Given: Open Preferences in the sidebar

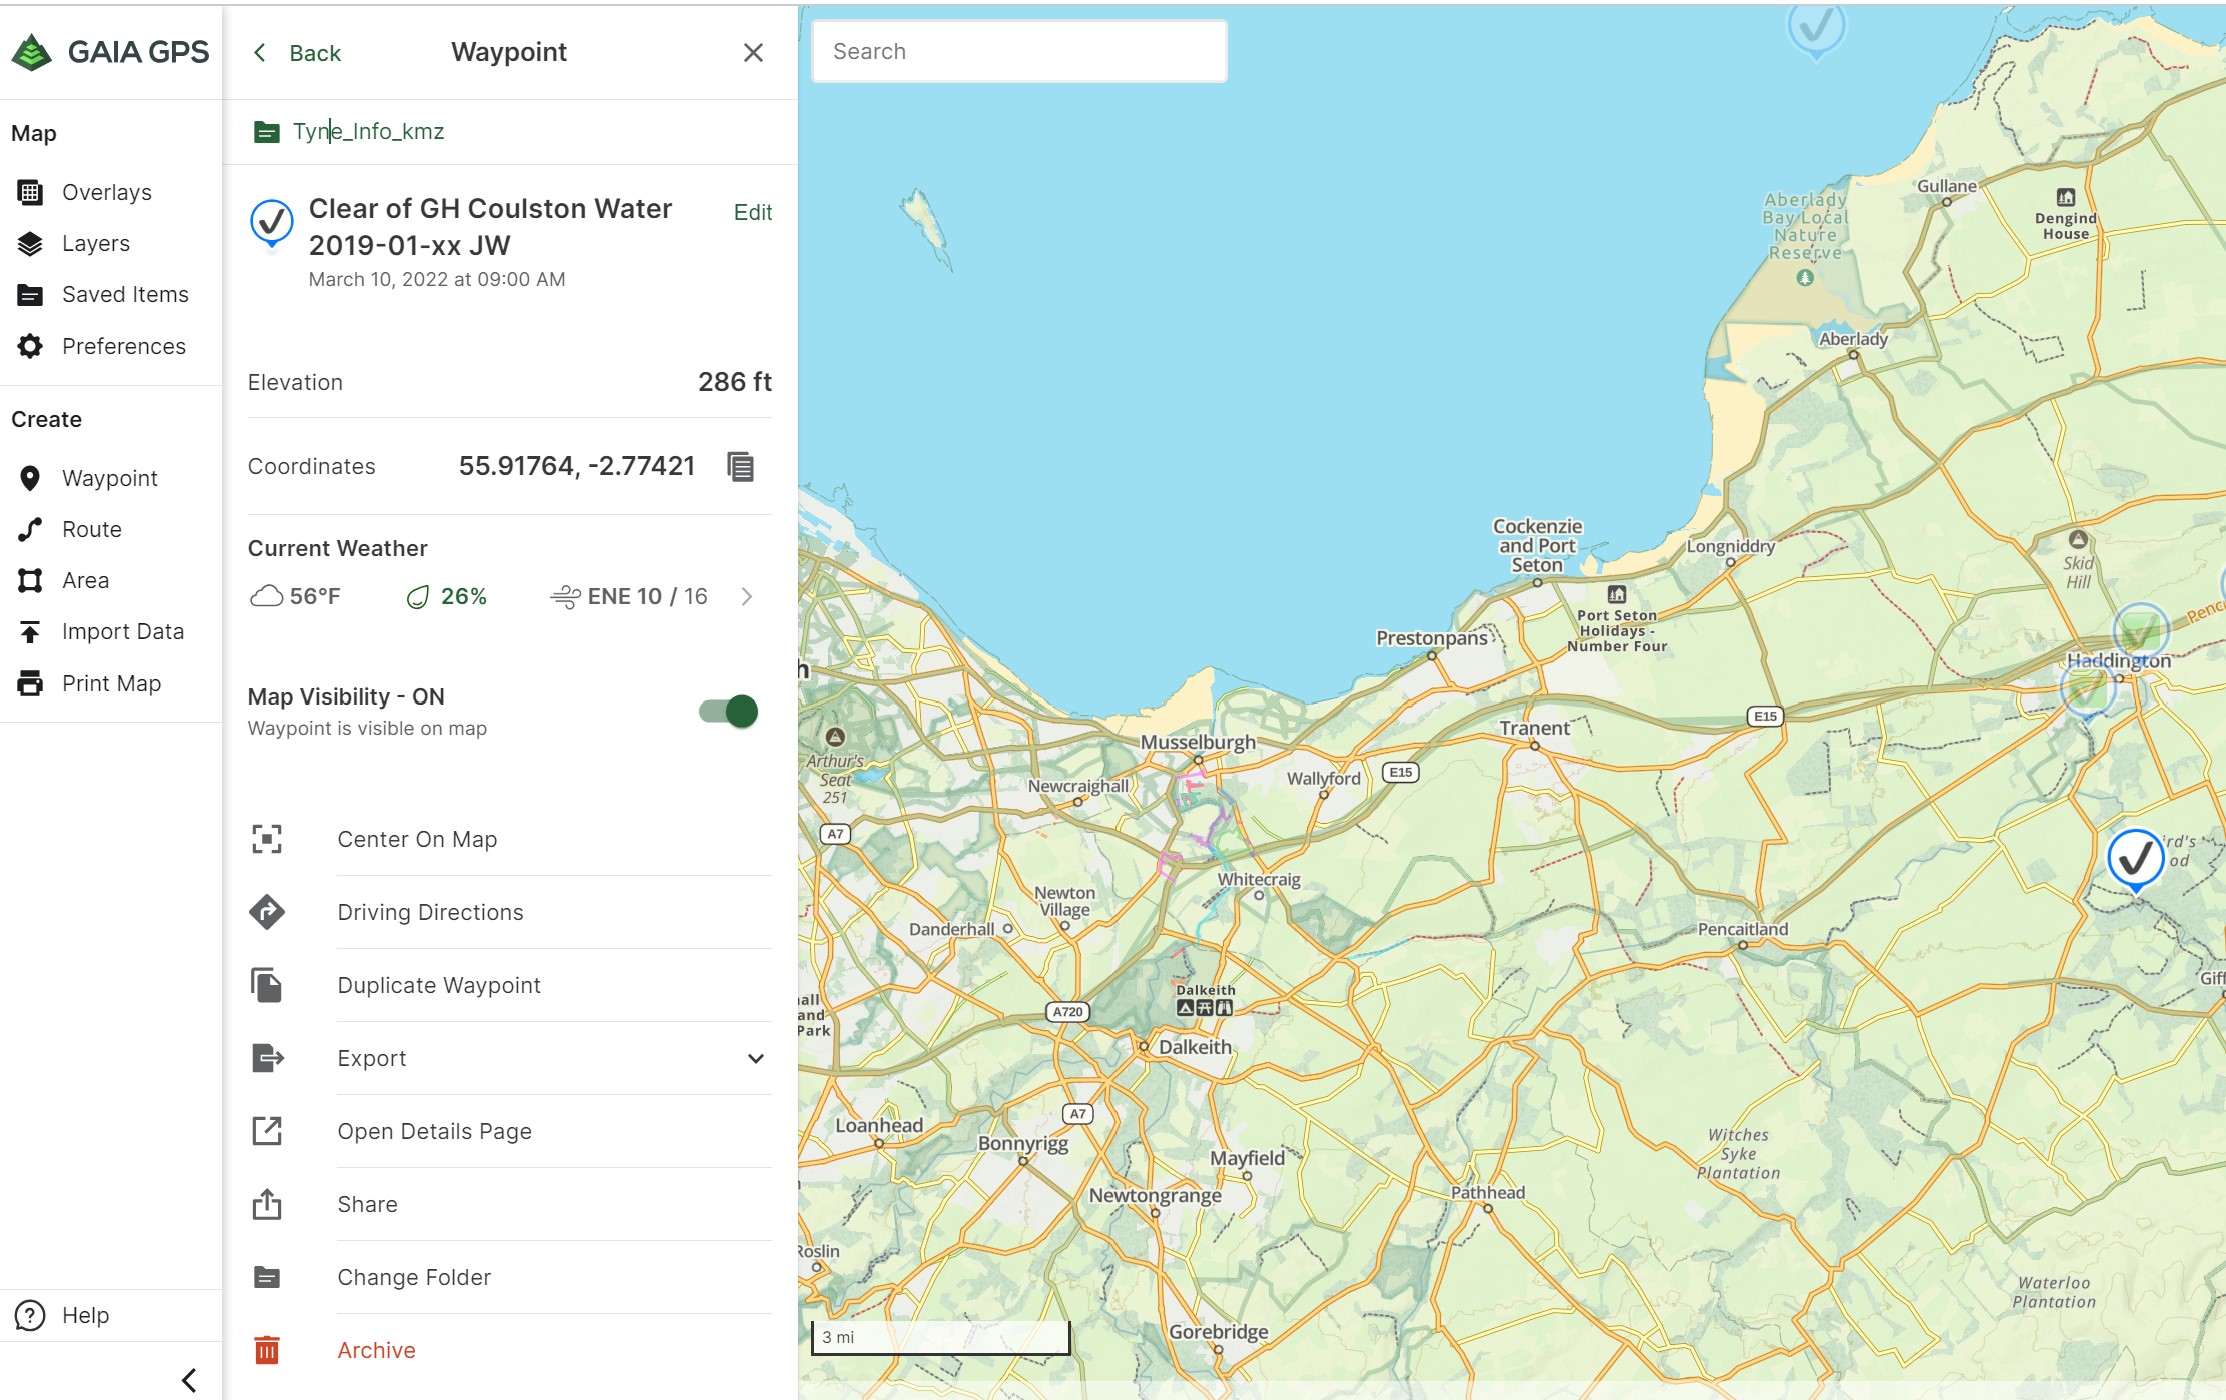Looking at the screenshot, I should pos(123,346).
